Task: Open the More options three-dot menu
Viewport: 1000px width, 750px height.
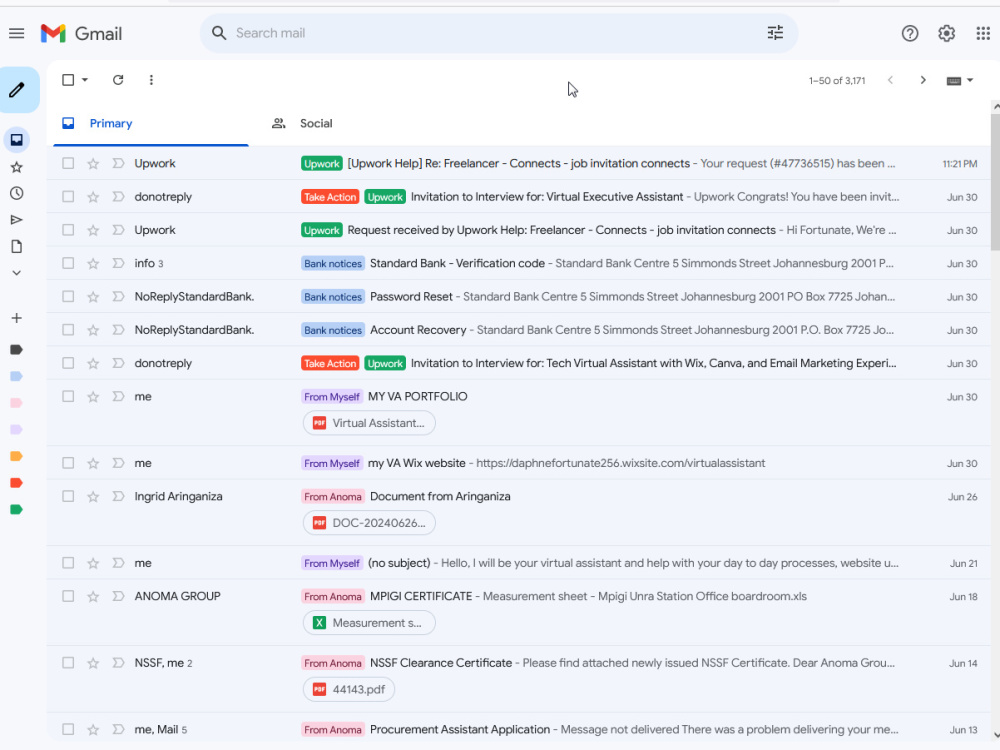Action: 151,80
